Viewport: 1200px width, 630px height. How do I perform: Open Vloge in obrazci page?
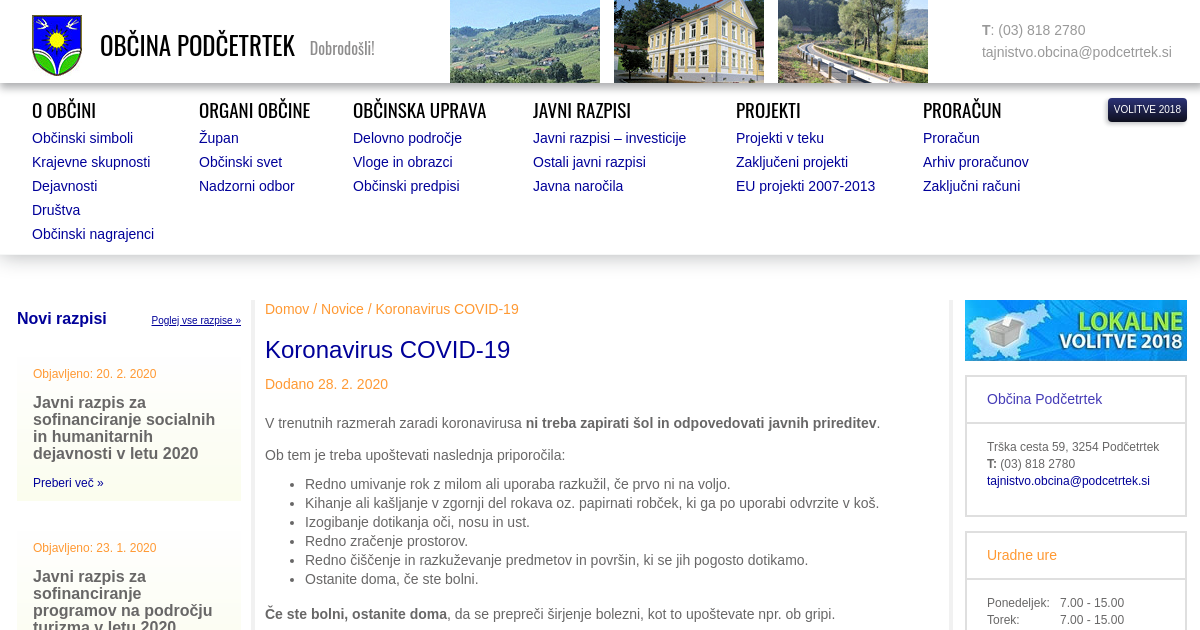coord(402,162)
